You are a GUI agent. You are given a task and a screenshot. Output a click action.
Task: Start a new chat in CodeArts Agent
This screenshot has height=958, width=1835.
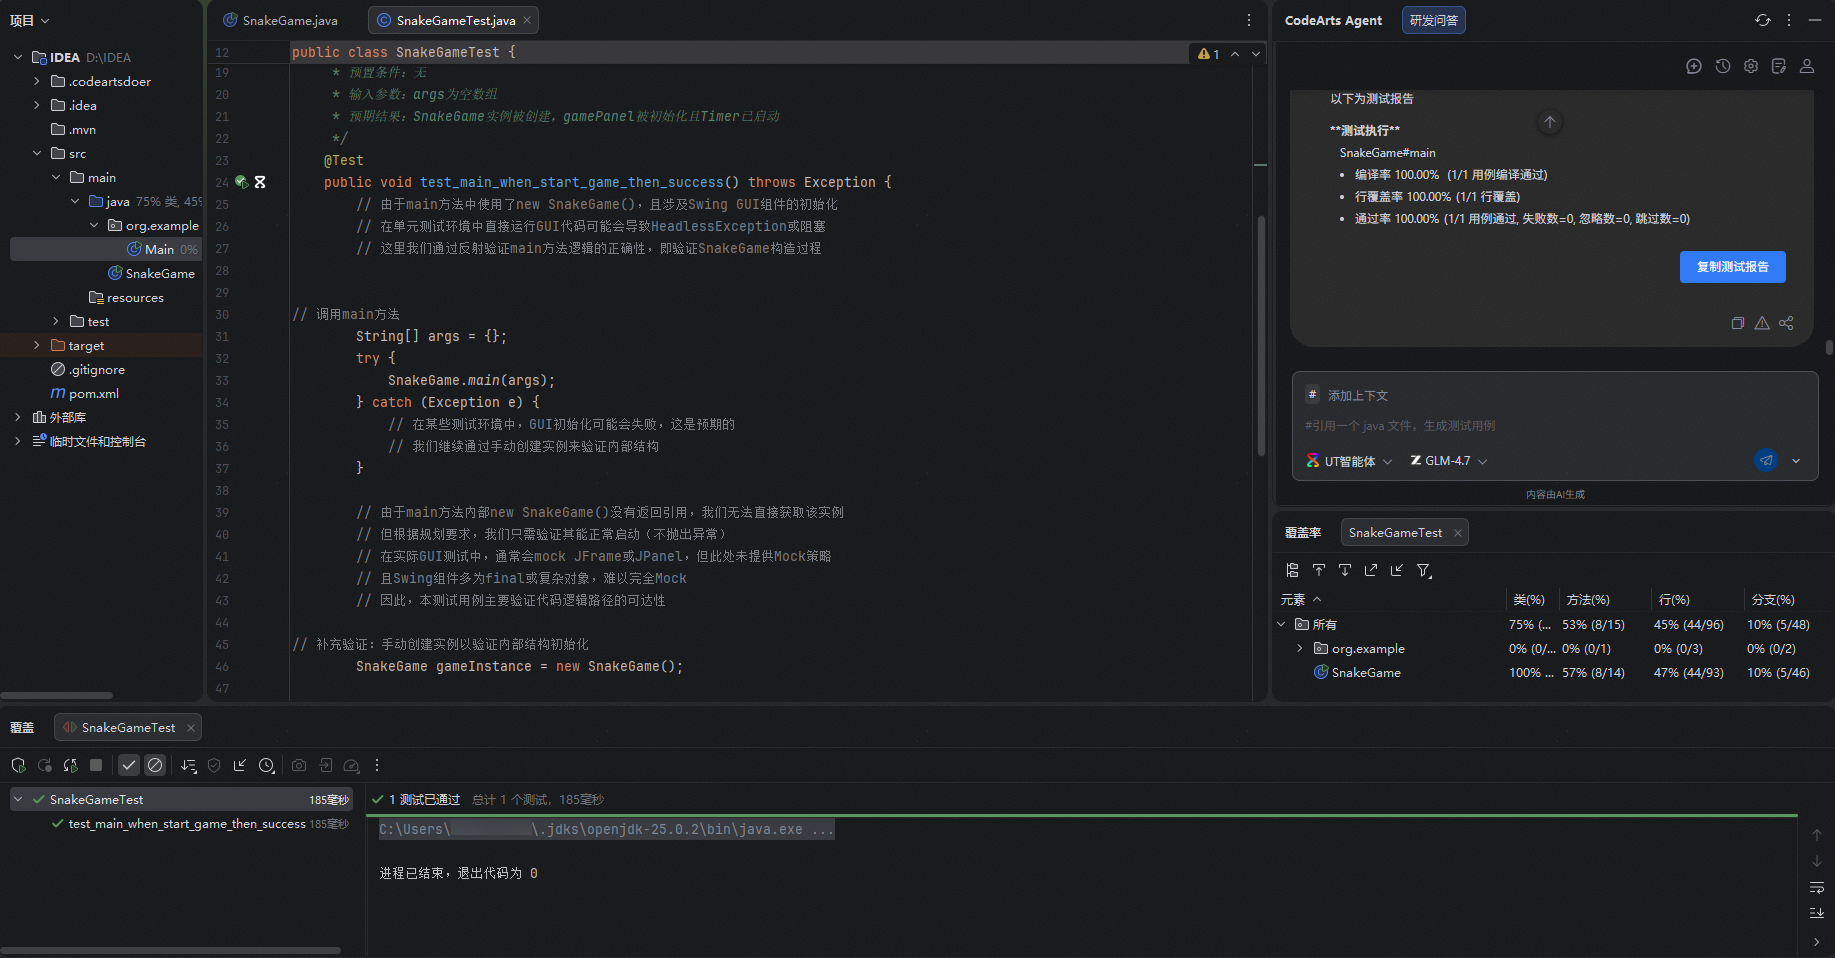(x=1693, y=66)
